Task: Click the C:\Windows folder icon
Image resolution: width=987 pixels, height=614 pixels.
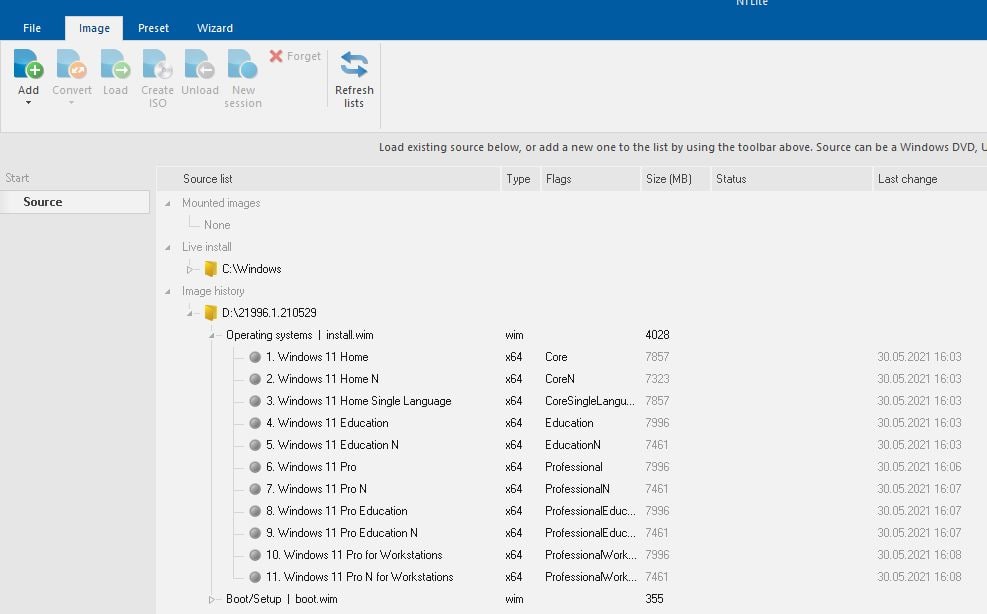Action: (x=211, y=269)
